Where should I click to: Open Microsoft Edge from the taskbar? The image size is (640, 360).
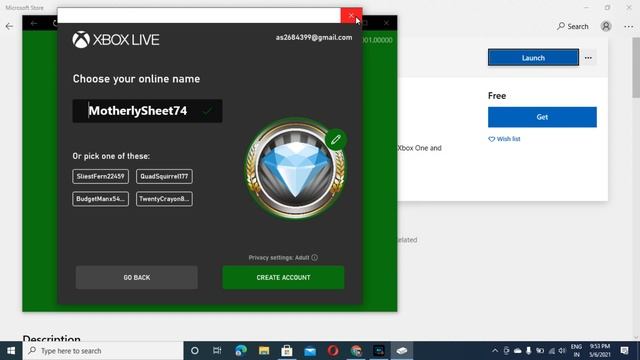click(x=241, y=351)
